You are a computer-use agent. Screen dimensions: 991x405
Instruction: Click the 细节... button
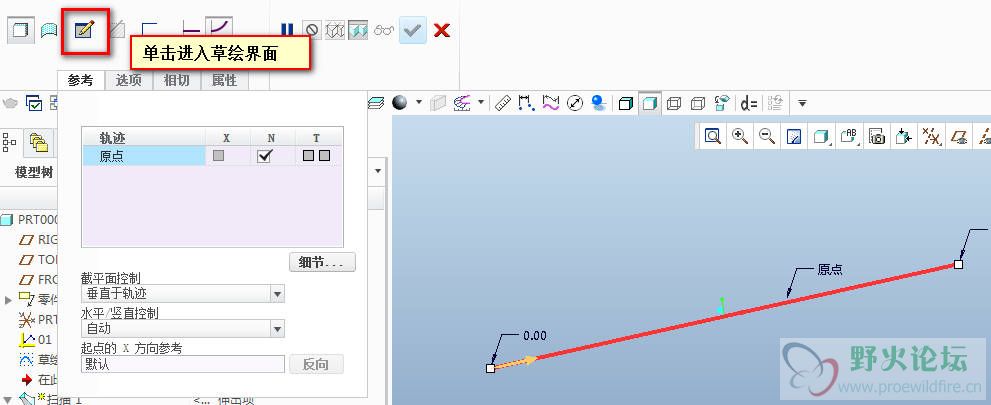pyautogui.click(x=322, y=263)
